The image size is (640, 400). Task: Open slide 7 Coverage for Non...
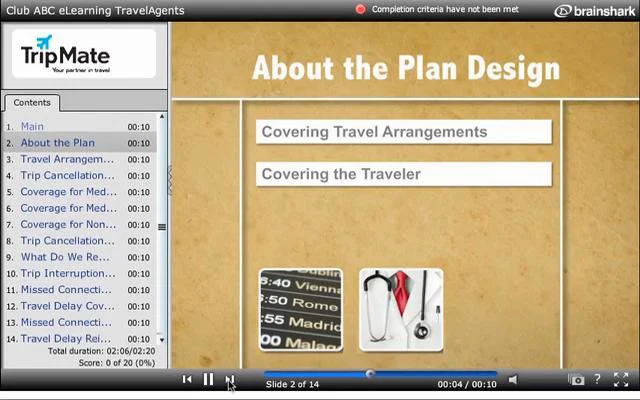(68, 224)
